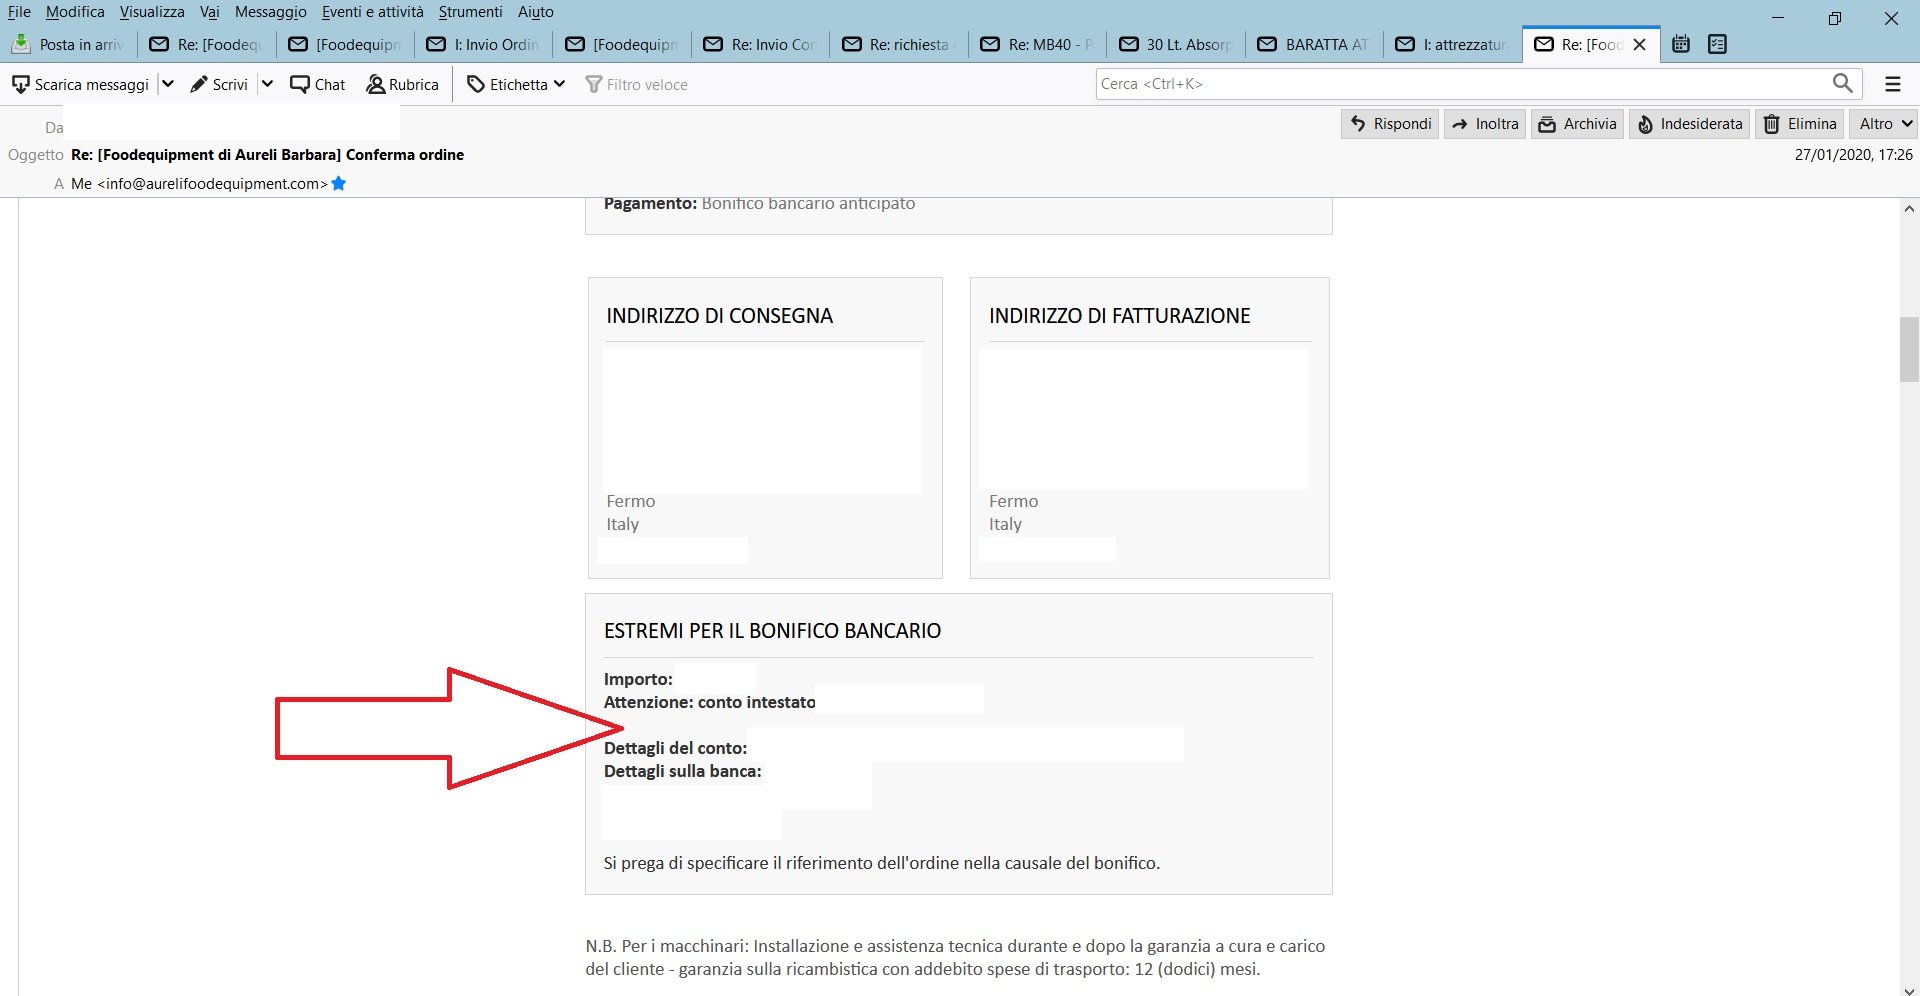Click the Elimina button
Viewport: 1920px width, 996px height.
click(x=1801, y=124)
